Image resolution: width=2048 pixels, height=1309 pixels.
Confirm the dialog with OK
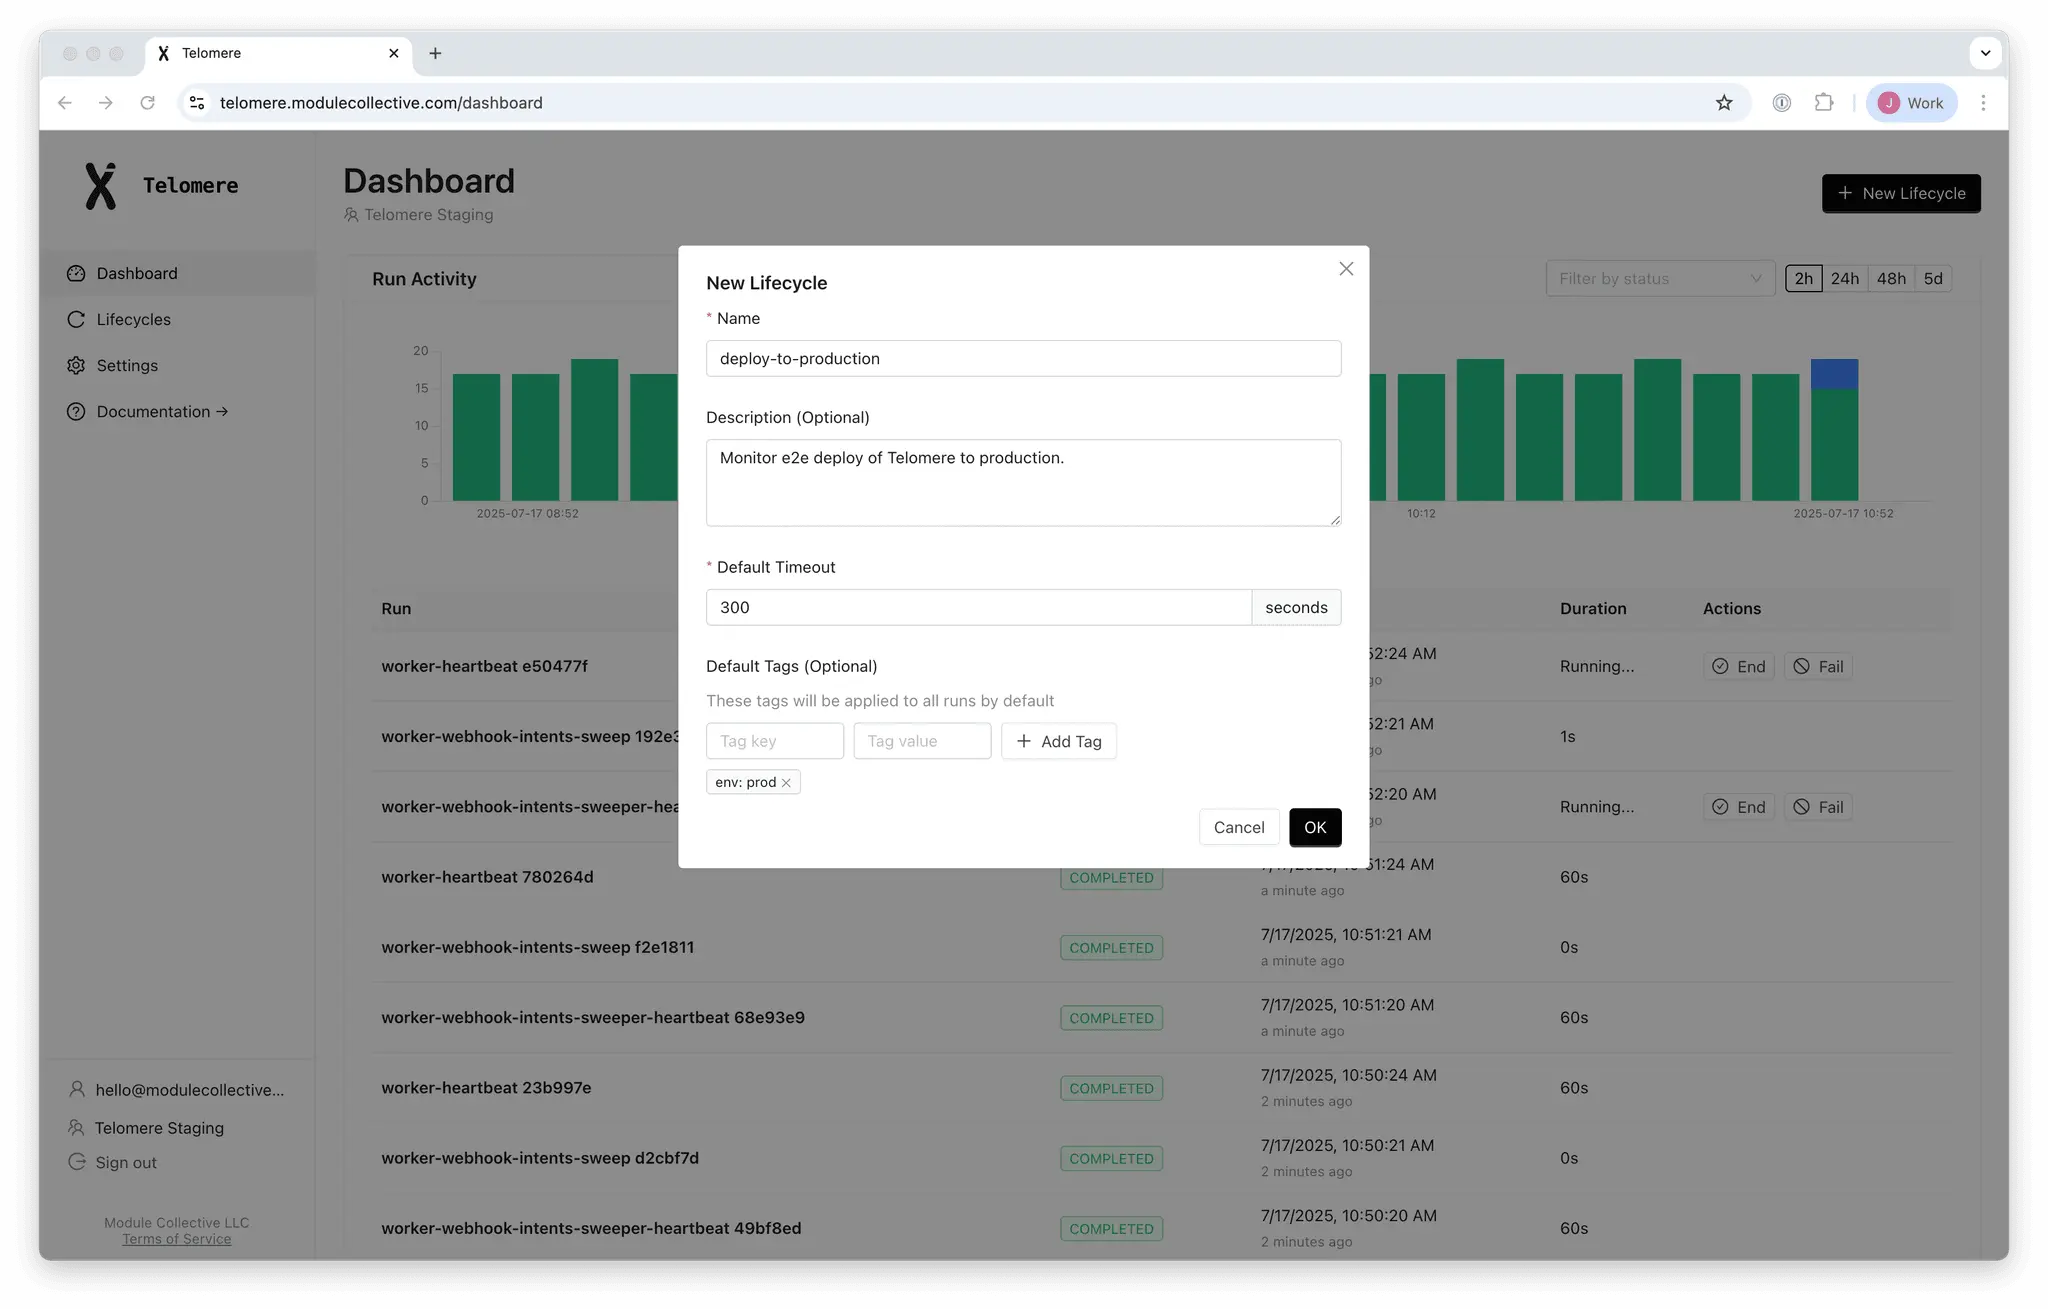pyautogui.click(x=1315, y=828)
